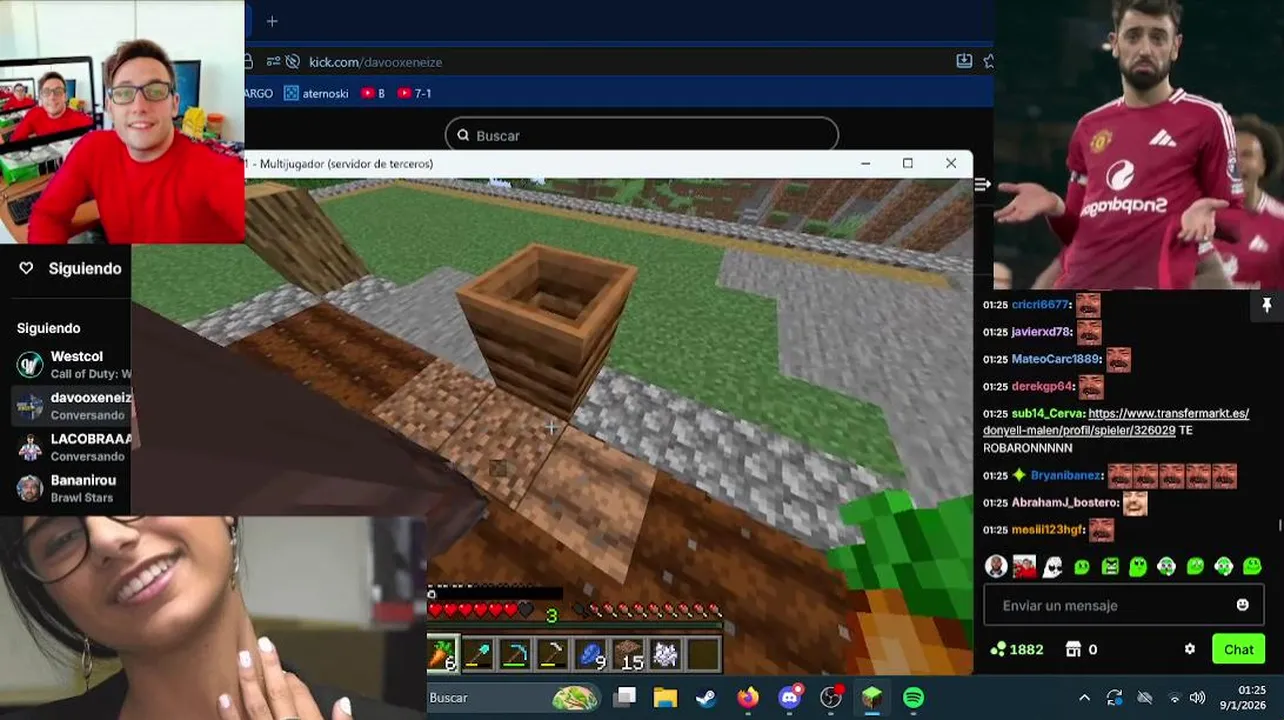Open the YouTube bookmark labeled B
1284x720 pixels.
tap(373, 93)
